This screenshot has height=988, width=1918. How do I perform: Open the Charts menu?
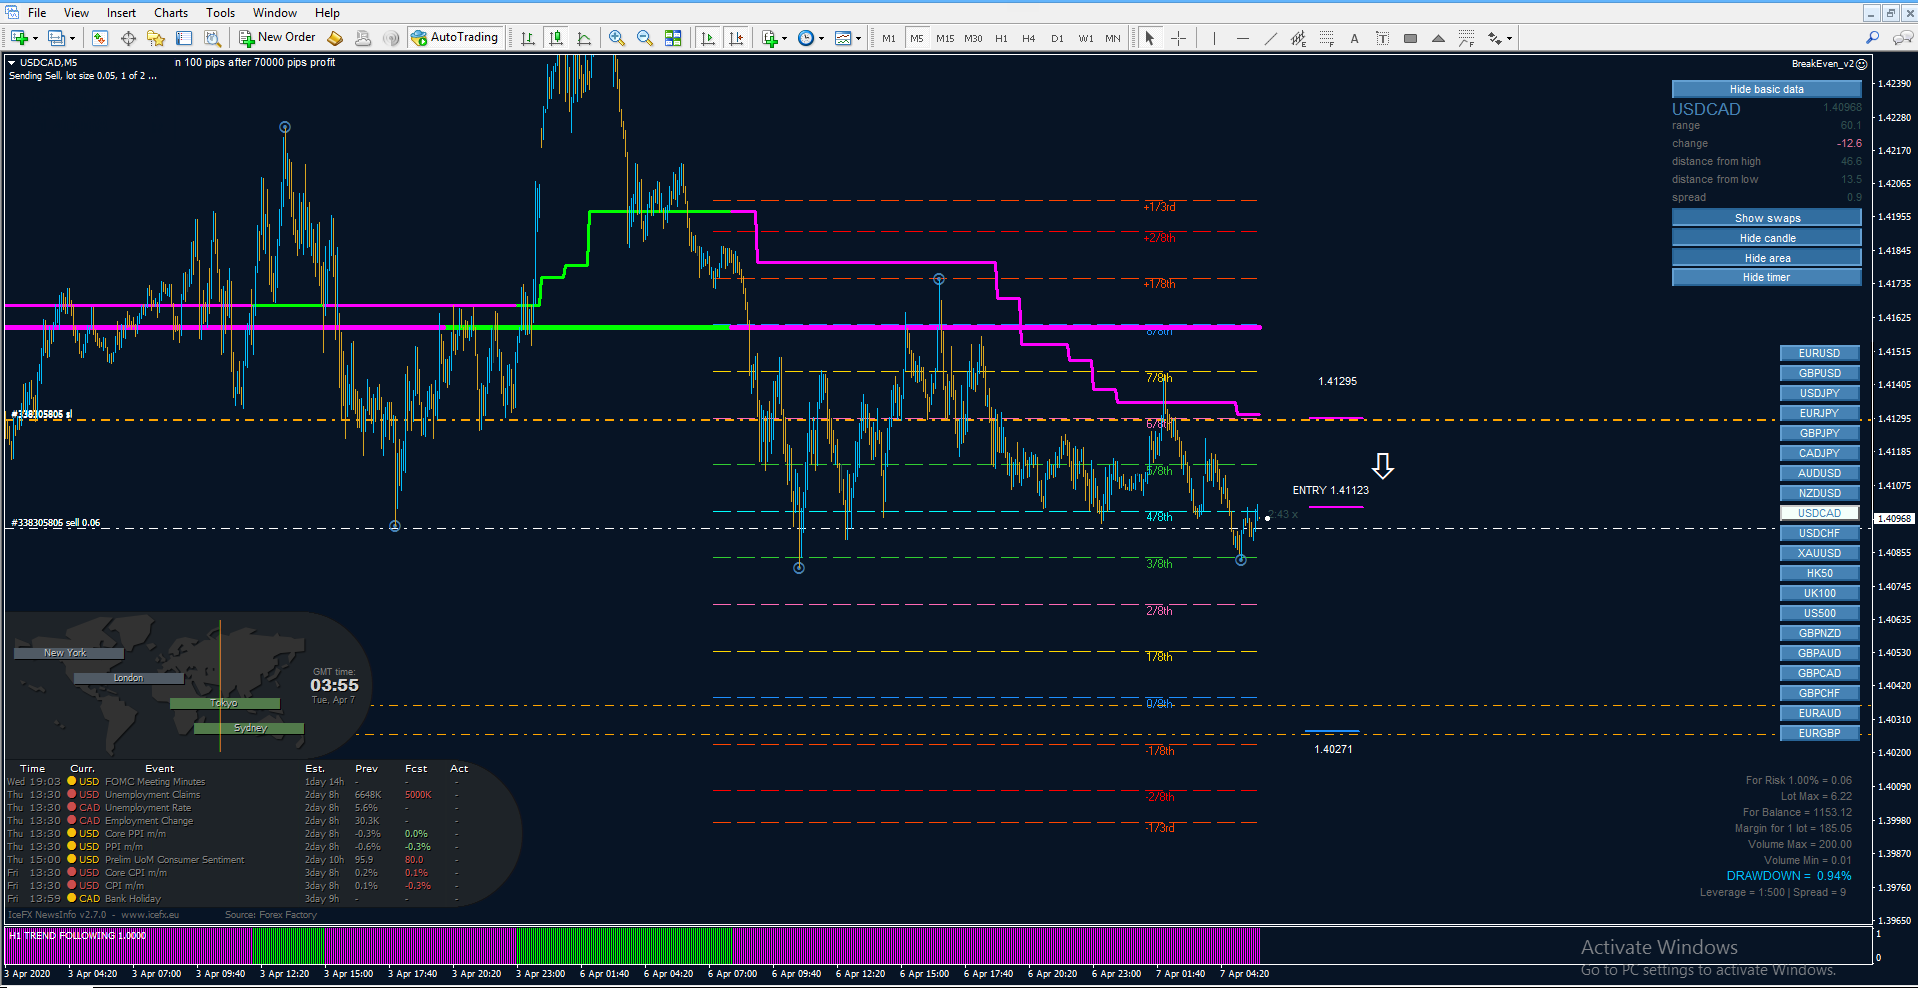pyautogui.click(x=171, y=13)
